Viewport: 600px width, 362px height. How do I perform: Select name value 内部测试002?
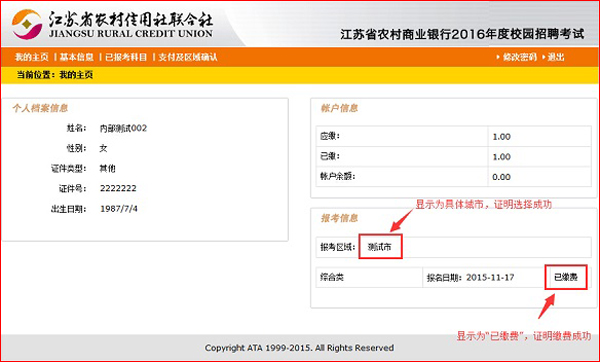[123, 128]
